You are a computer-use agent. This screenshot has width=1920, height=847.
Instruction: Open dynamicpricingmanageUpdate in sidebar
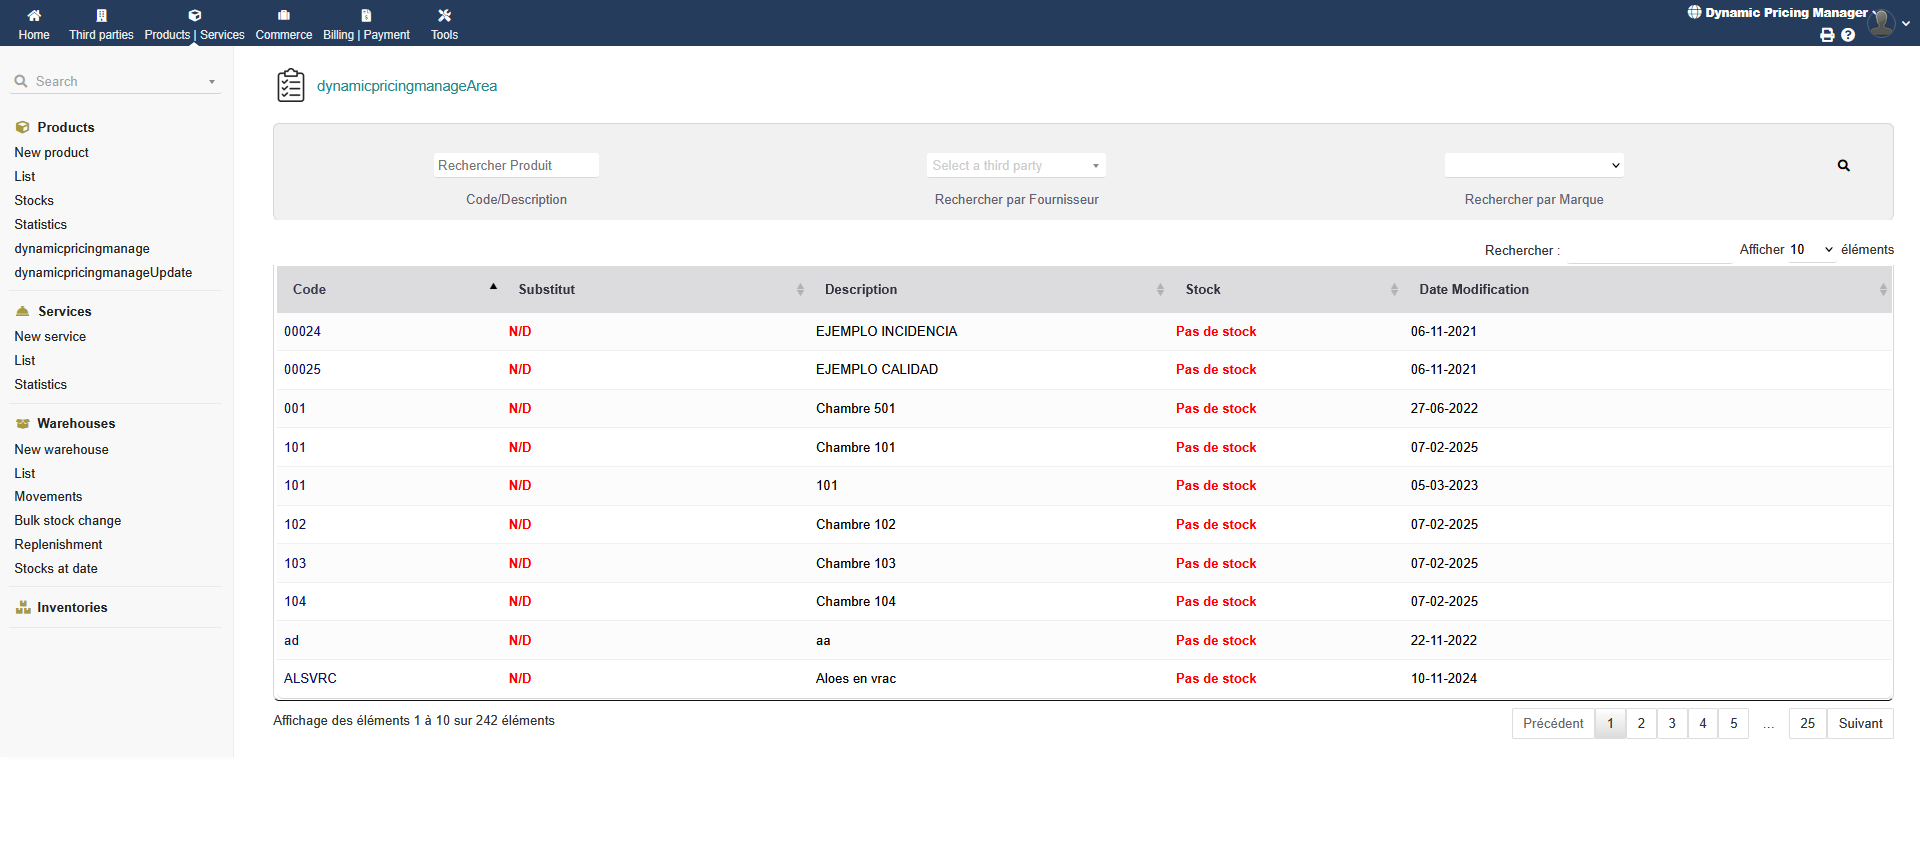coord(103,273)
